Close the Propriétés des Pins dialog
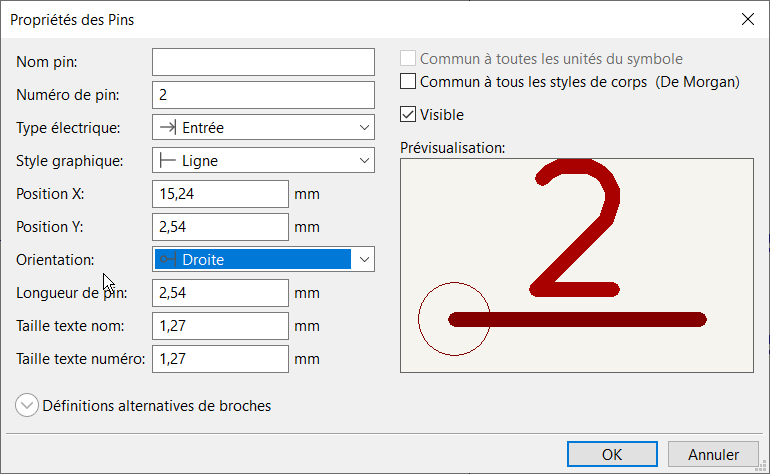Viewport: 770px width, 474px height. 746,17
